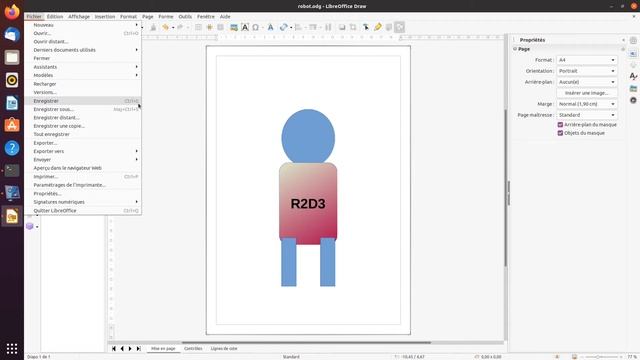Open the Gallery deck in sidebar
640x360 pixels.
pos(633,88)
